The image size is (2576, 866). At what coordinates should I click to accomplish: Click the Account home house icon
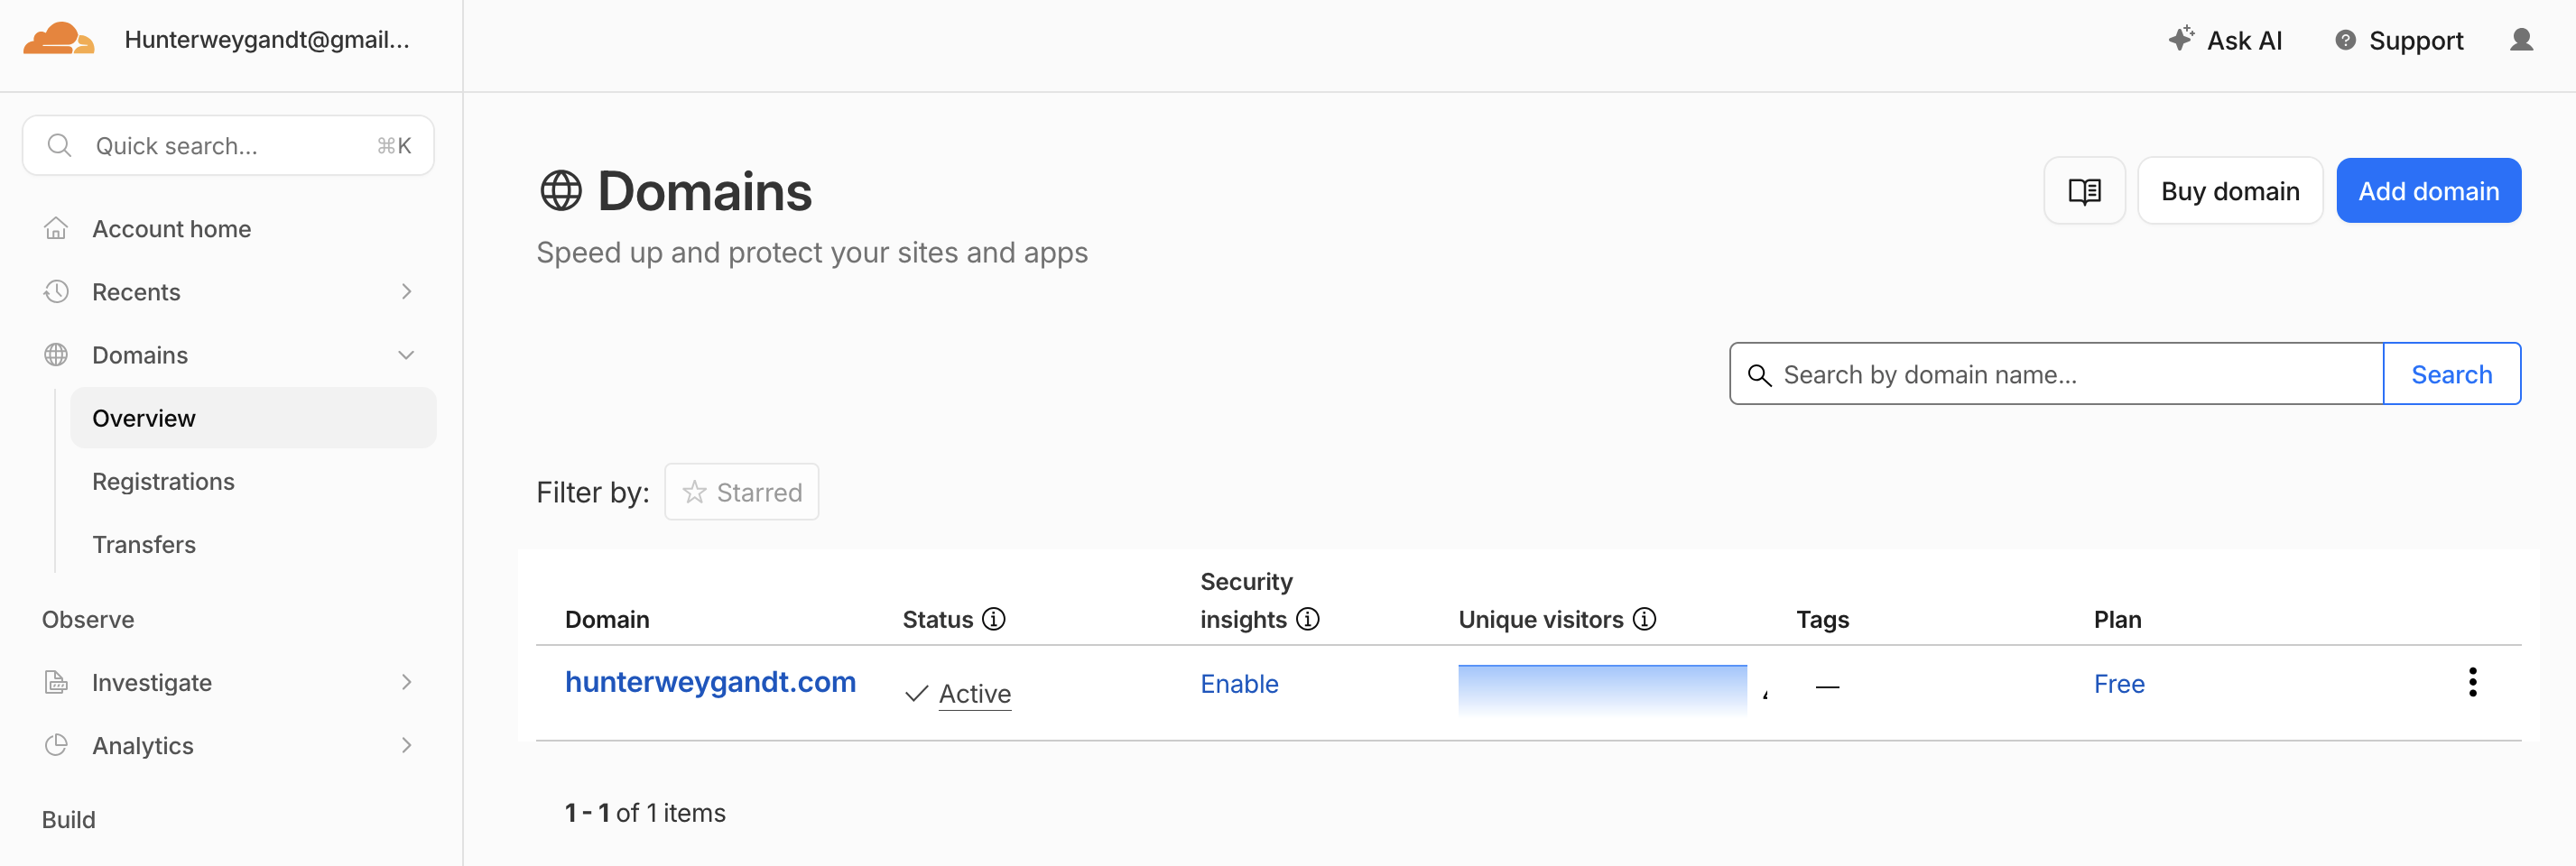click(56, 229)
